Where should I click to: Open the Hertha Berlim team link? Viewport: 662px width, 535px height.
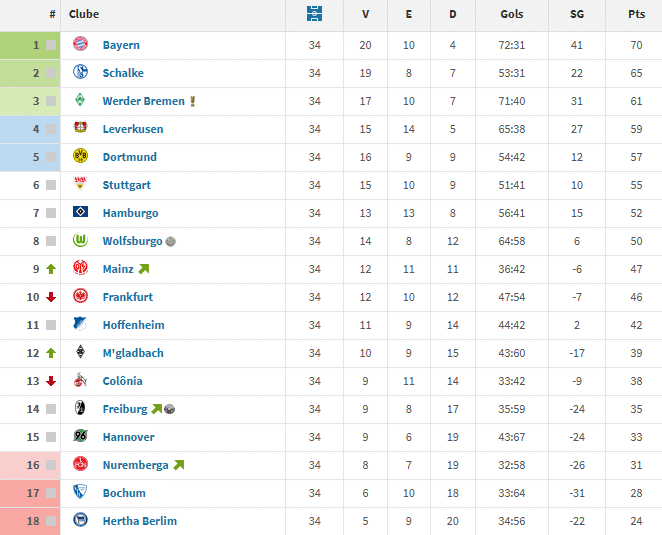pos(139,521)
